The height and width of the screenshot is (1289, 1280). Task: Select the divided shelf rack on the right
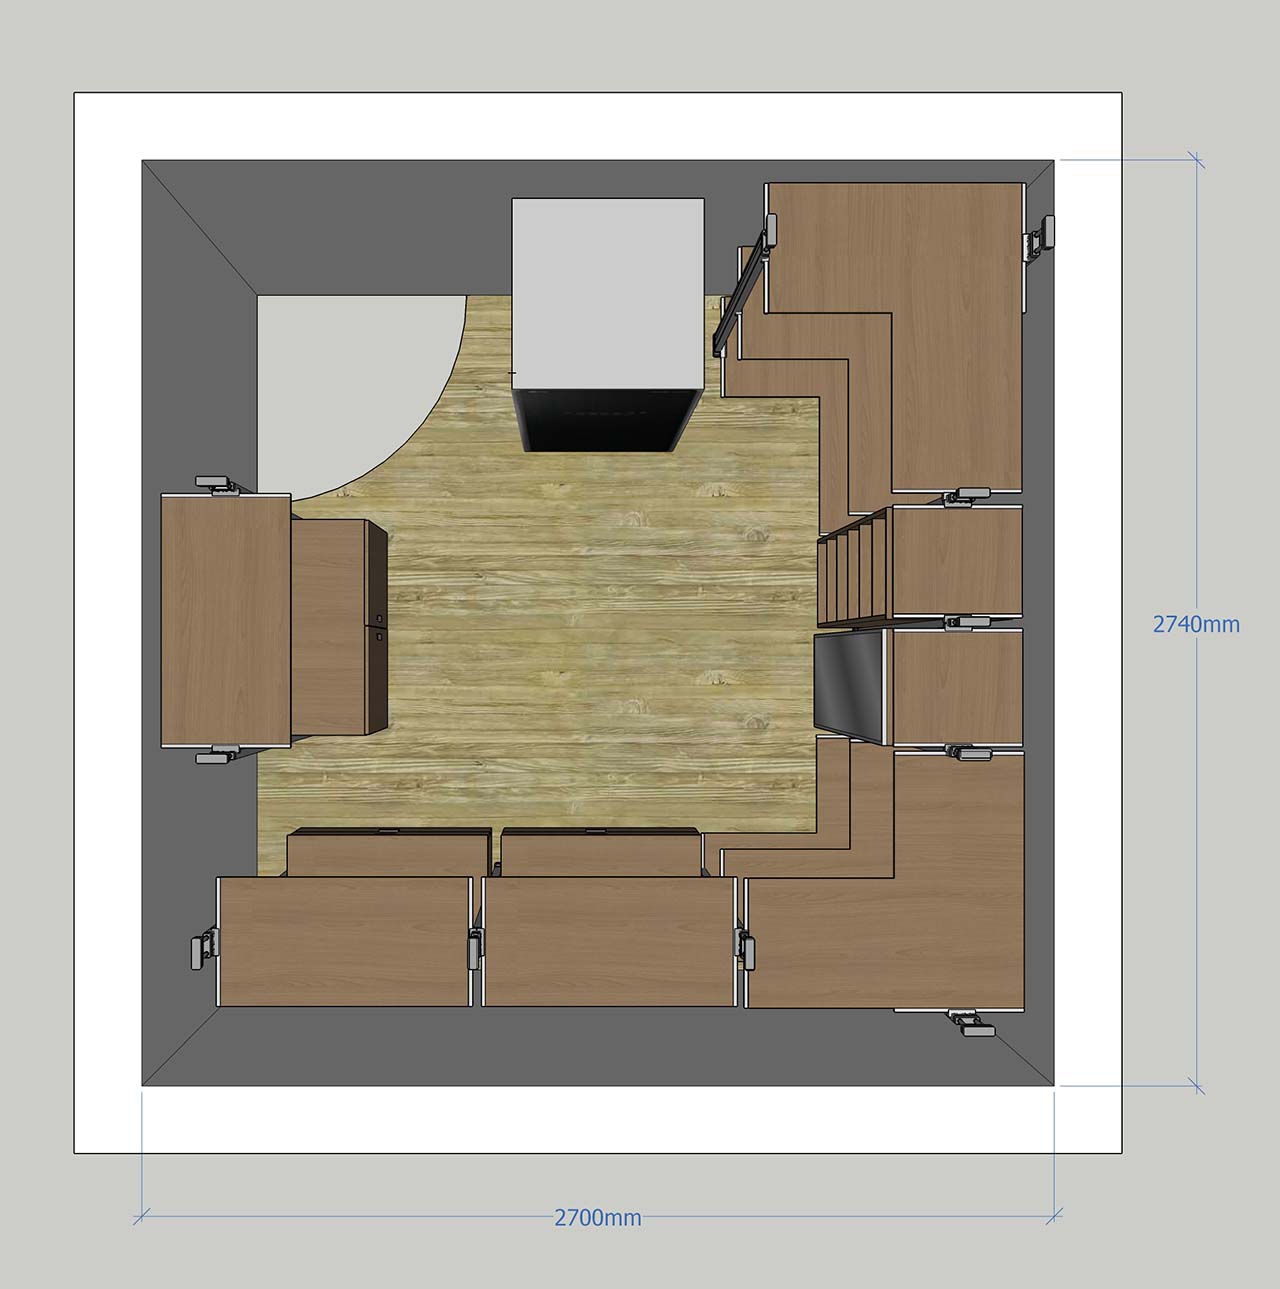[x=854, y=566]
